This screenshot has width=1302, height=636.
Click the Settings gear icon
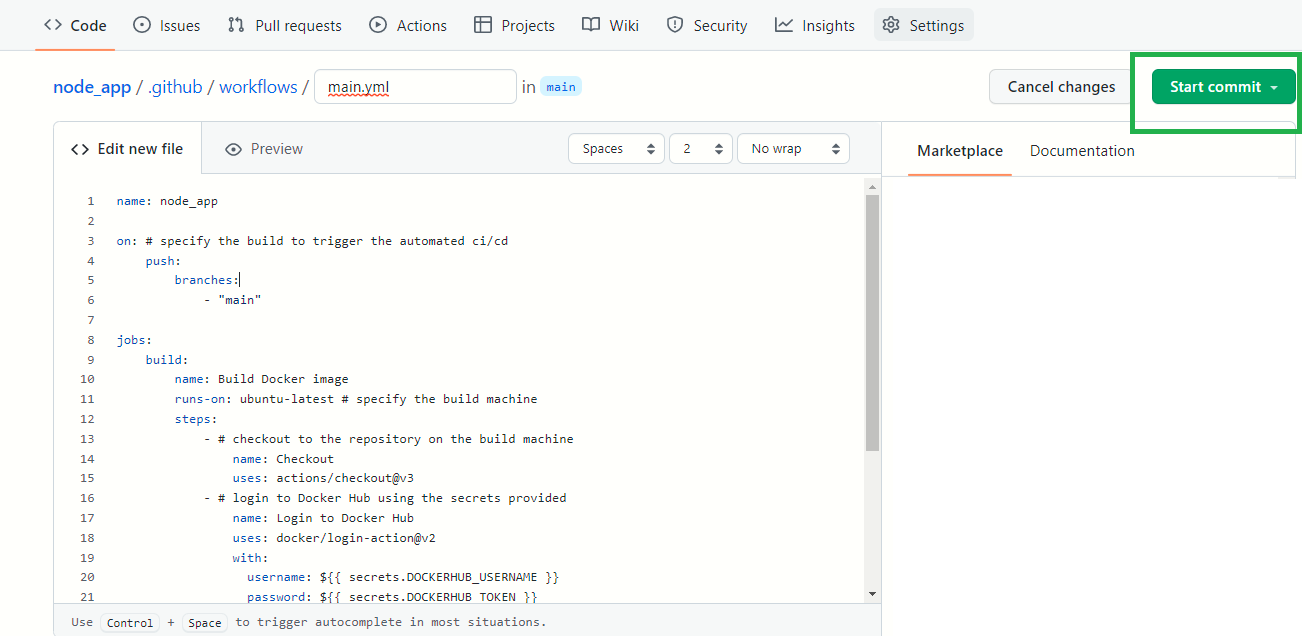coord(891,25)
